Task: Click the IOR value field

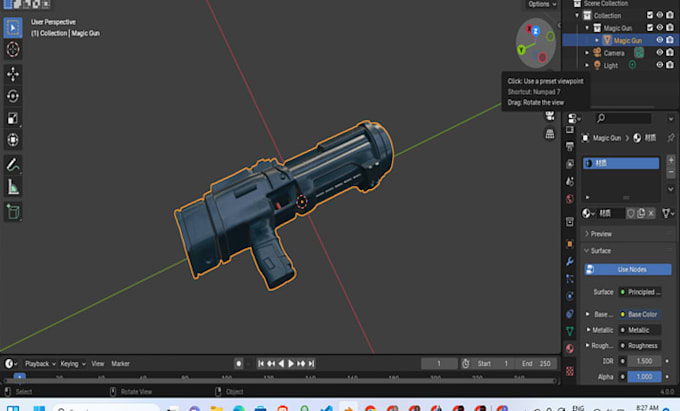Action: click(x=644, y=361)
